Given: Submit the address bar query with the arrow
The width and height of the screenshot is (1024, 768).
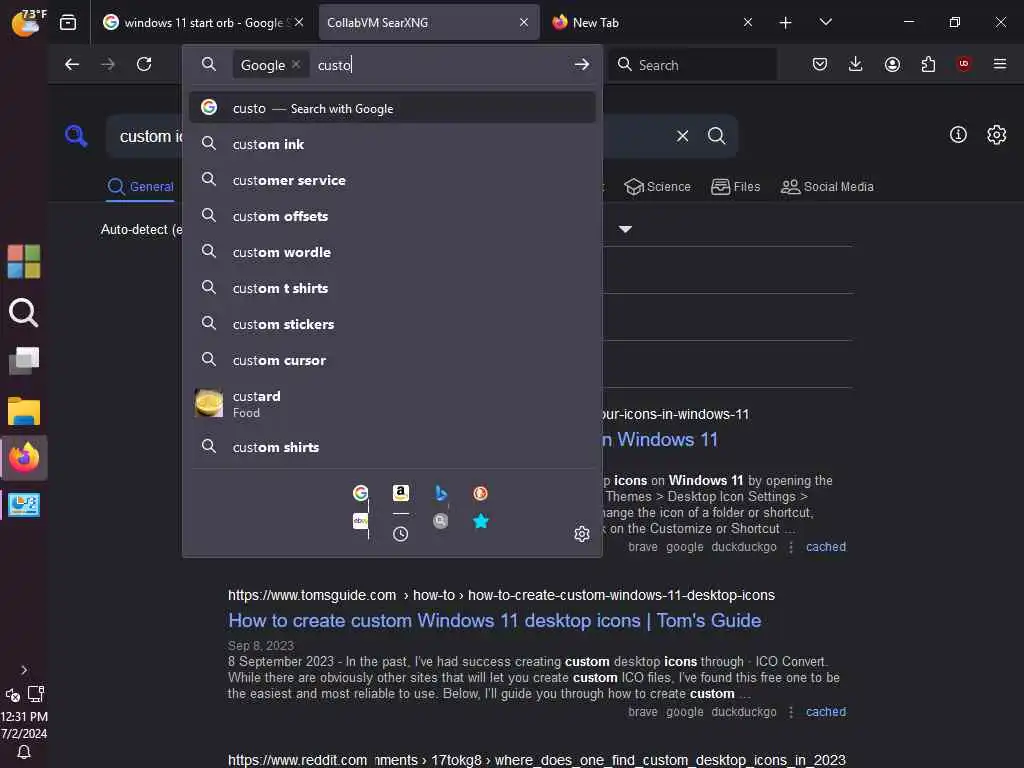Looking at the screenshot, I should [581, 64].
